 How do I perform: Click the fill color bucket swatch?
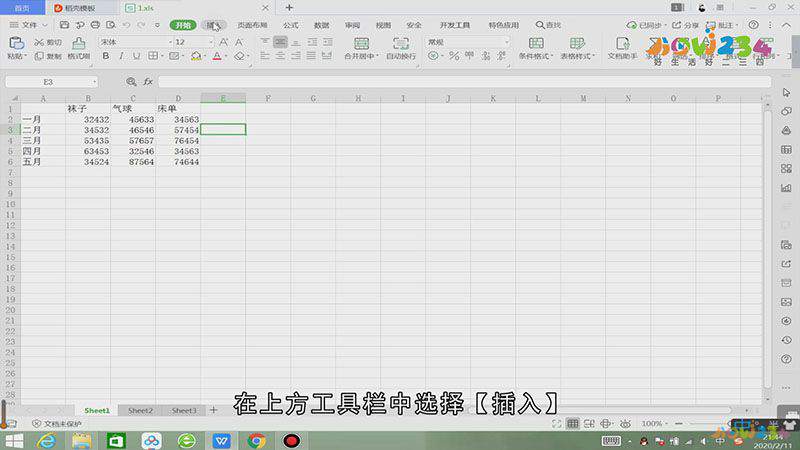tap(196, 56)
